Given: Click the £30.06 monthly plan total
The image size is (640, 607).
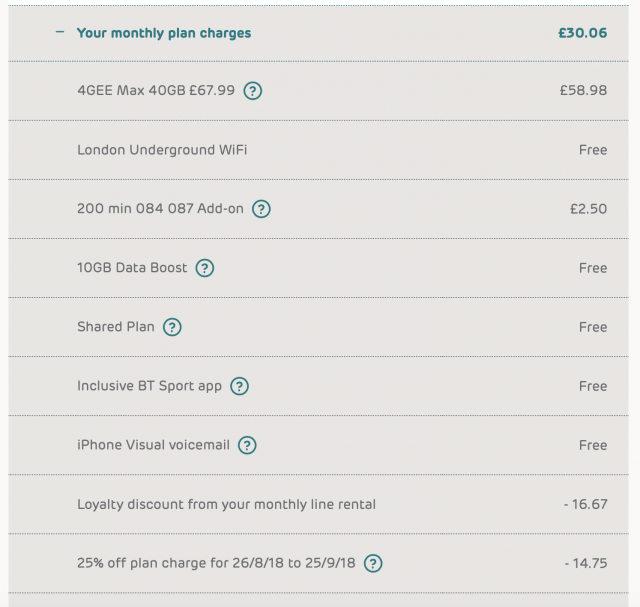Looking at the screenshot, I should pos(582,33).
